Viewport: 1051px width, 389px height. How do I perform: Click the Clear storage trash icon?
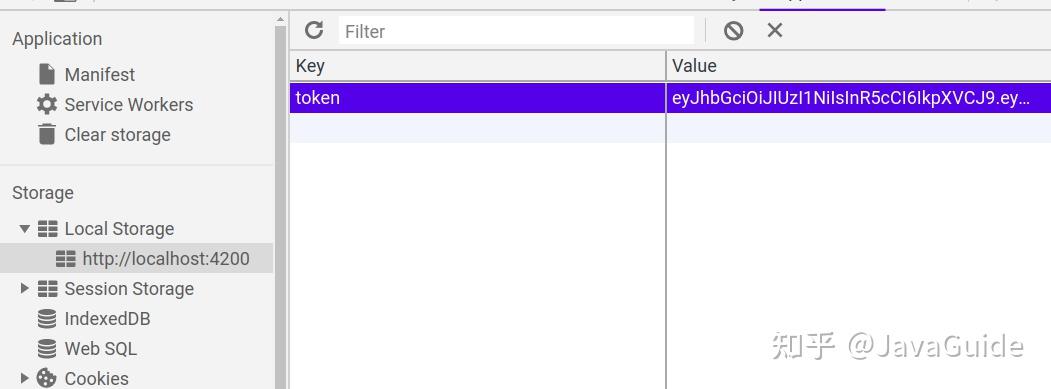click(x=47, y=134)
